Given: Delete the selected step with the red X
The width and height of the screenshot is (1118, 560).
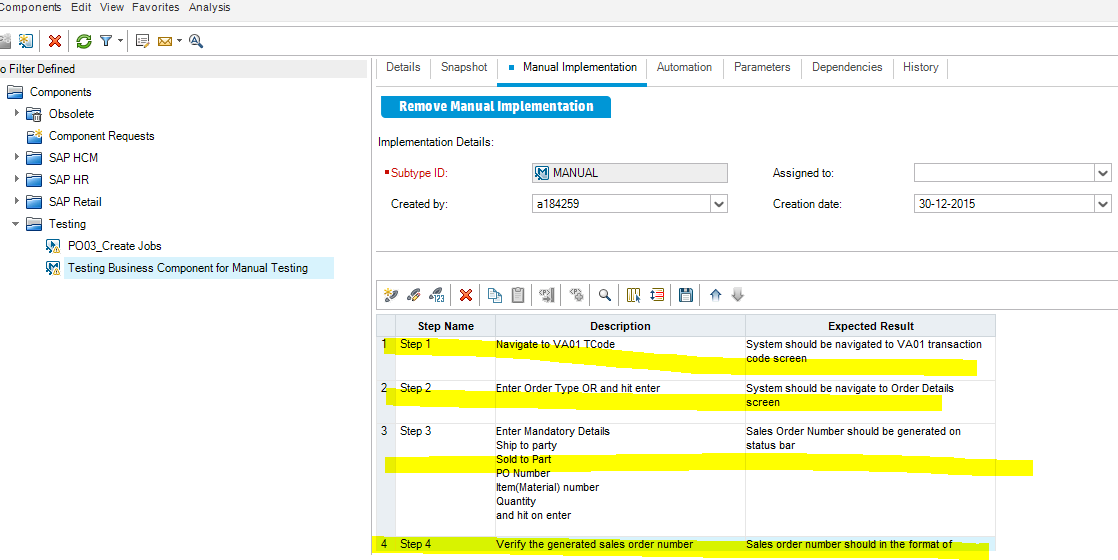Looking at the screenshot, I should click(x=466, y=295).
